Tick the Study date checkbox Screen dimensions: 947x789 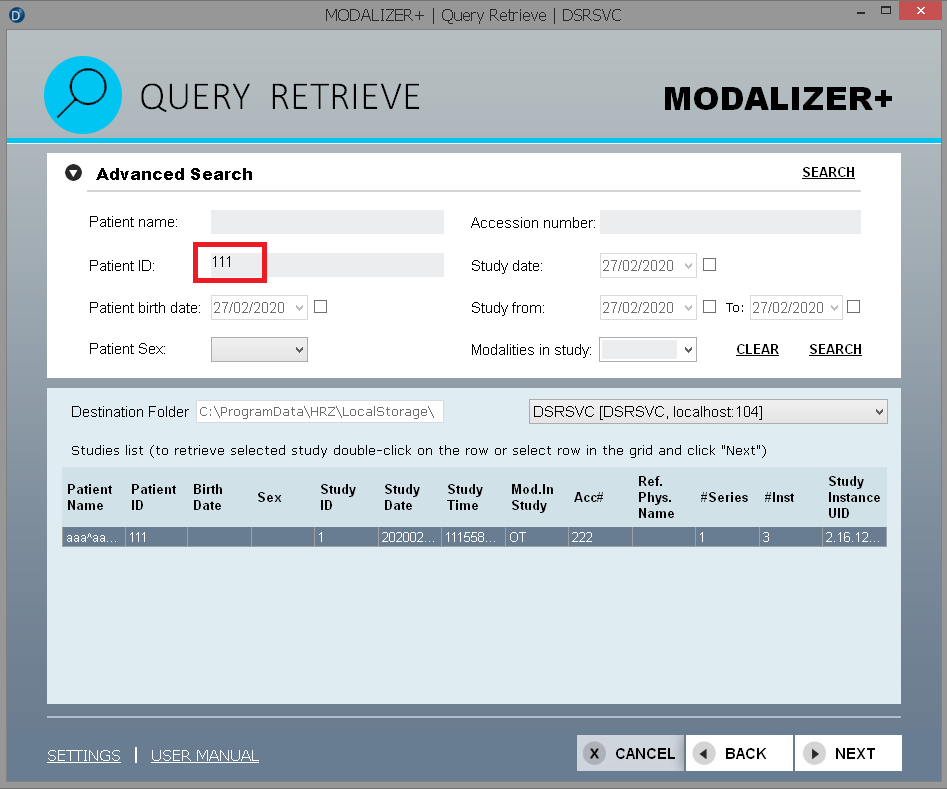pos(710,265)
